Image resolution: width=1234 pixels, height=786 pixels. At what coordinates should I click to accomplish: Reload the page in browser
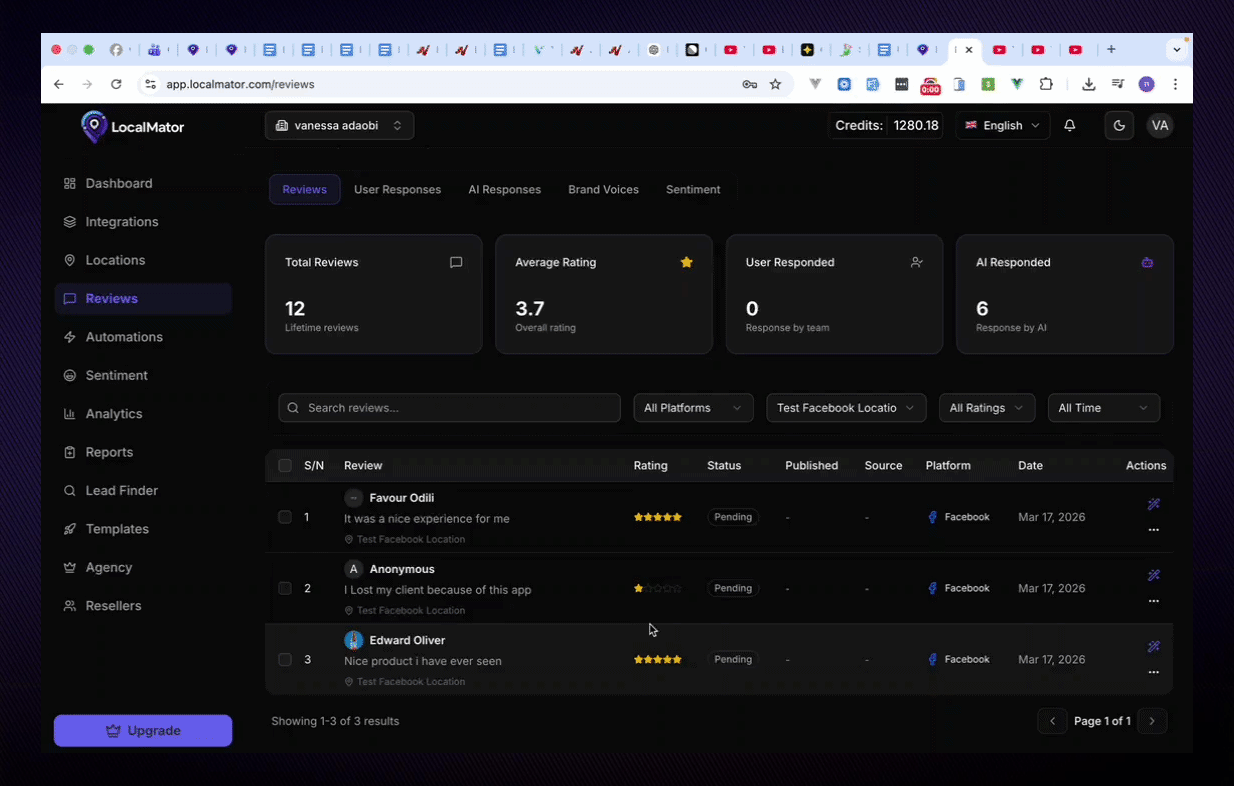tap(116, 85)
